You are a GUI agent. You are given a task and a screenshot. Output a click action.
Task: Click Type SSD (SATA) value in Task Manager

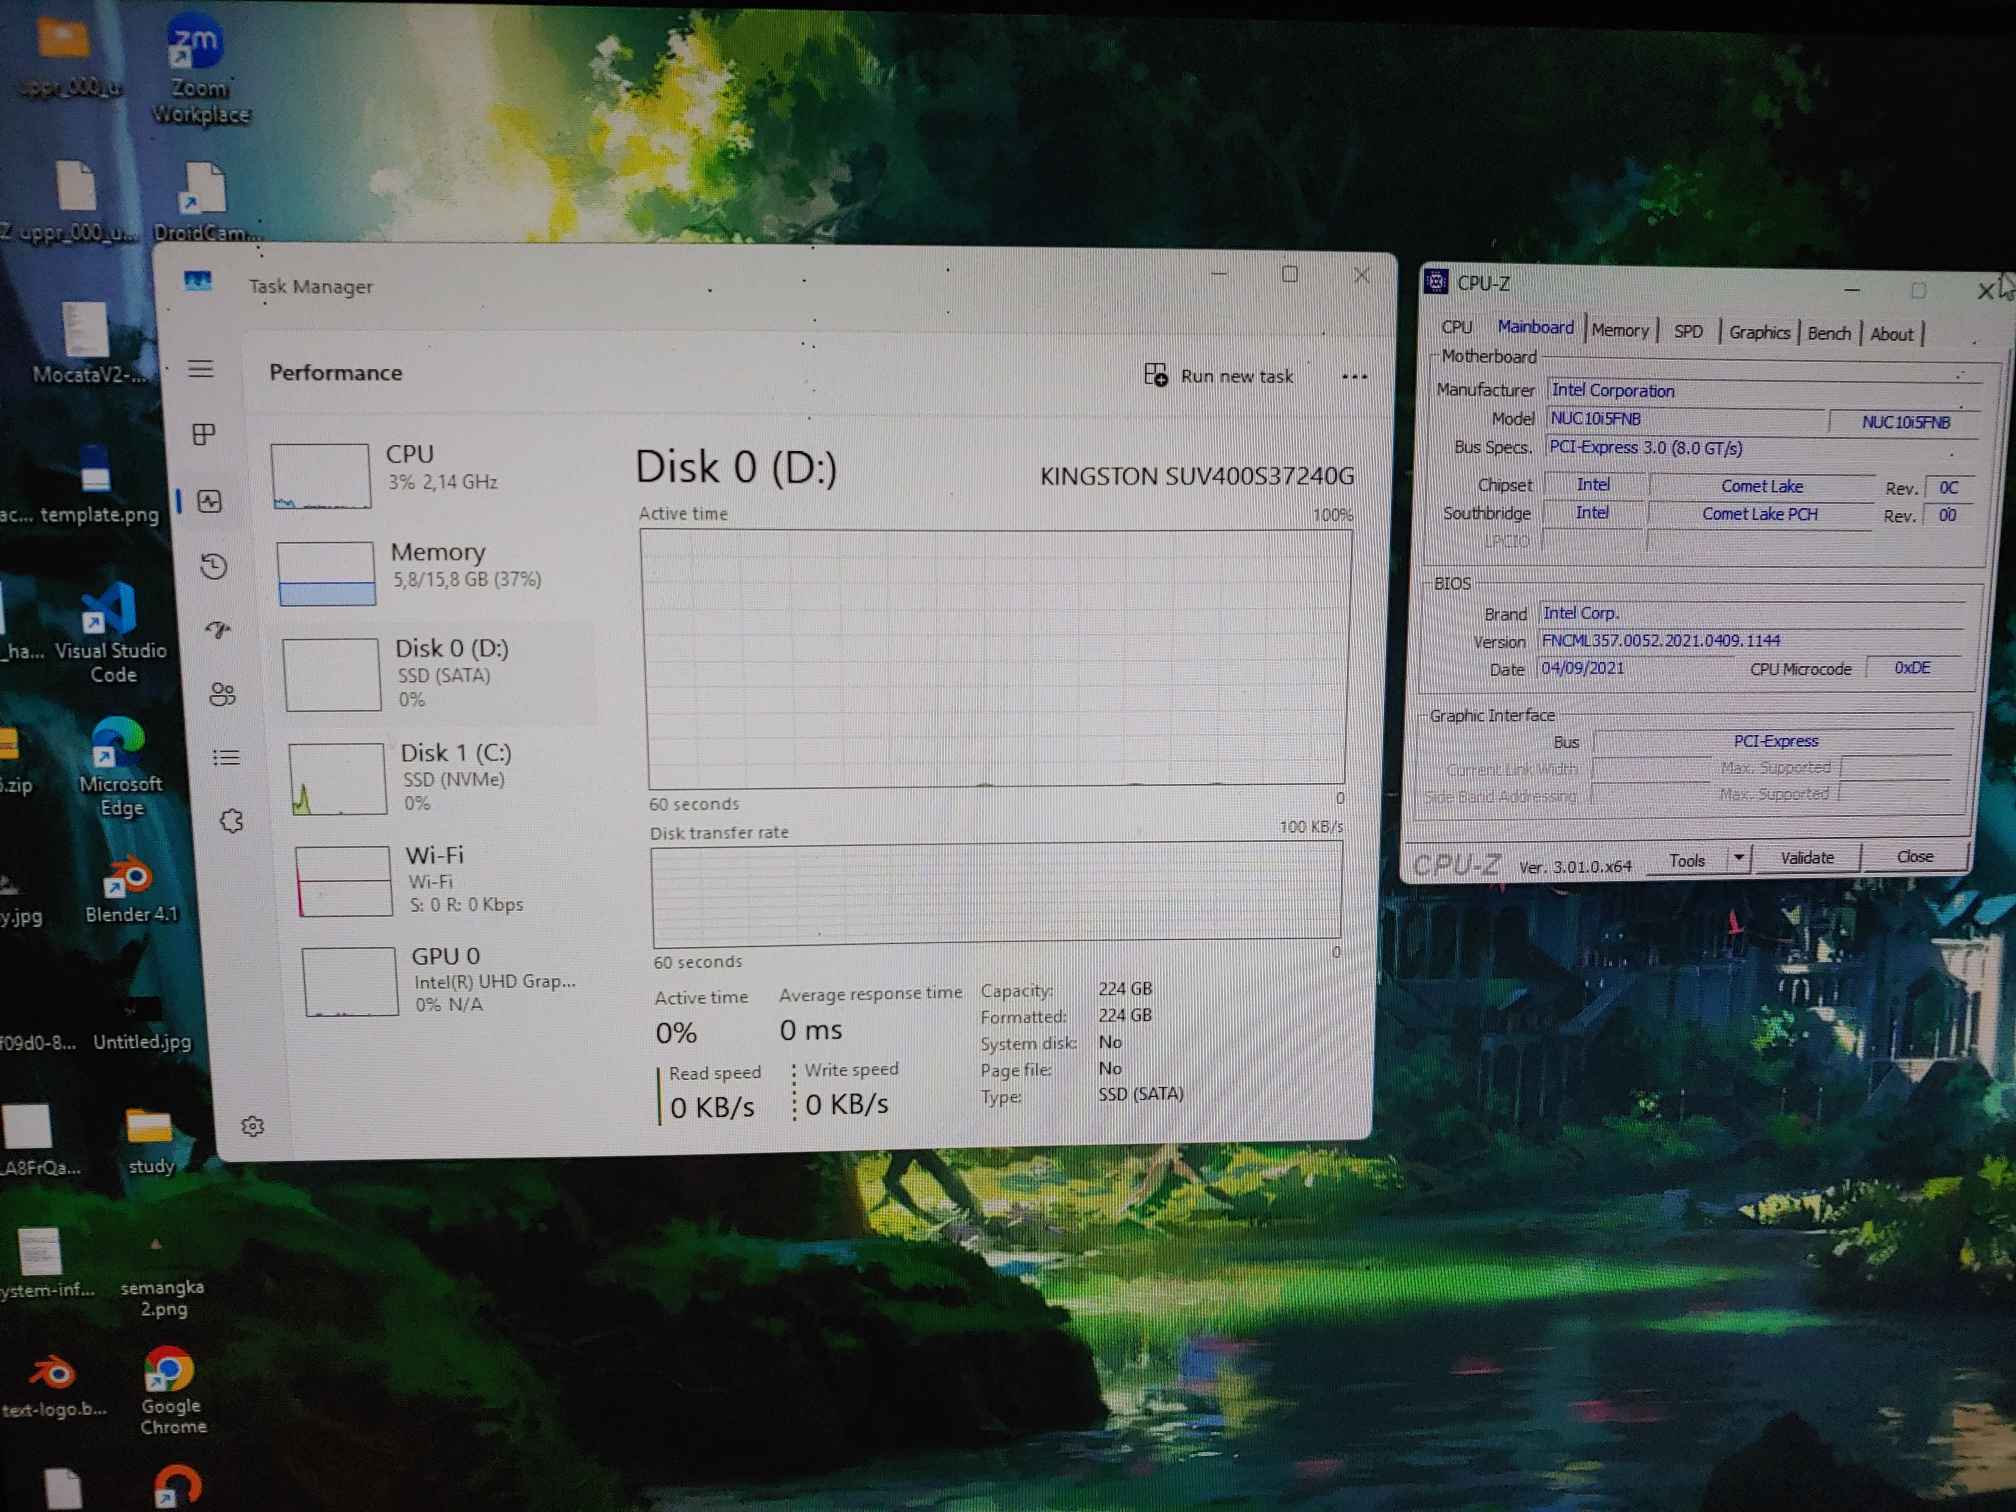point(1140,1094)
